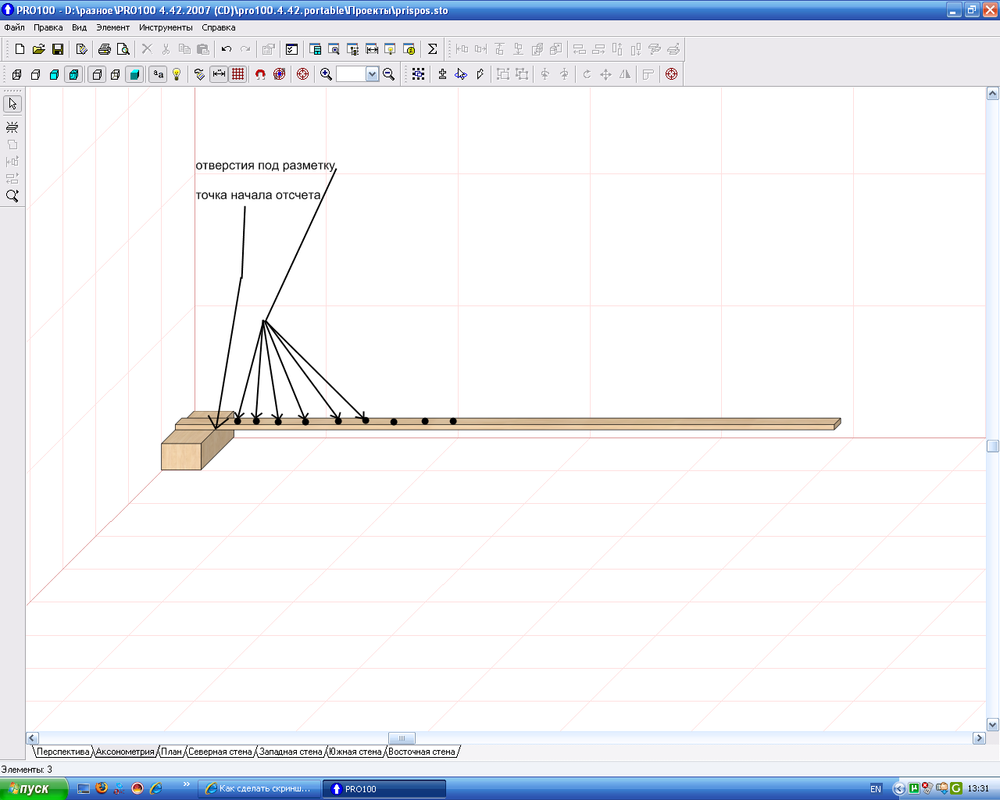Toggle the 'a' labels display button
This screenshot has height=800, width=1000.
[x=158, y=74]
